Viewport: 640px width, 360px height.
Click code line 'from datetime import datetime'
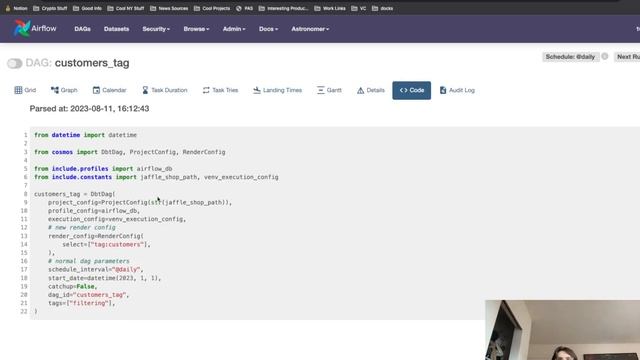[x=85, y=135]
